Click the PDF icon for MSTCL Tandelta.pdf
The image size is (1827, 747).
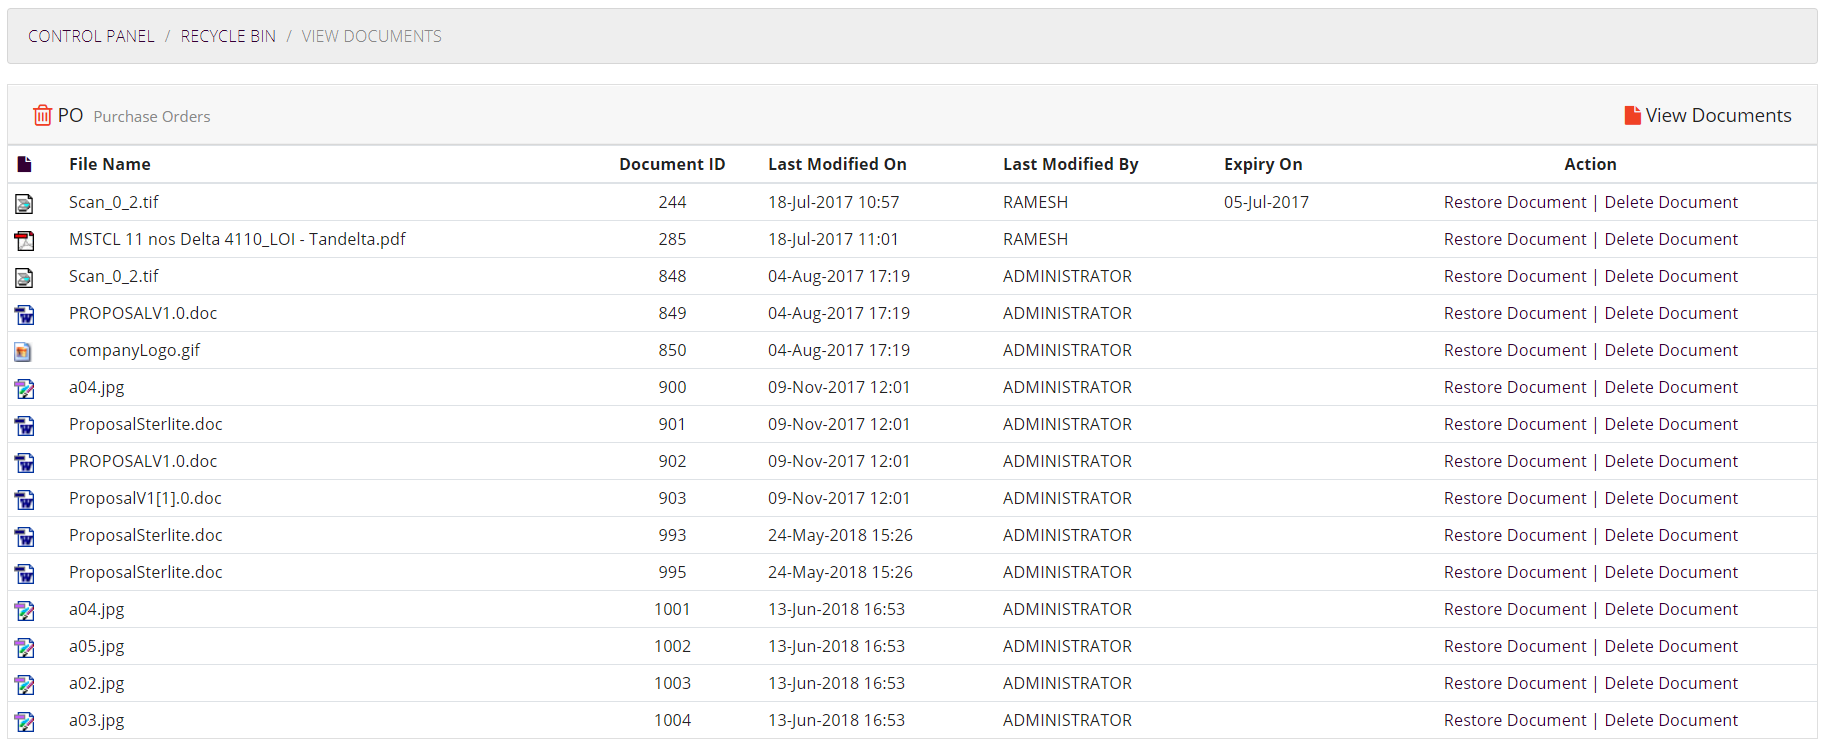click(x=24, y=240)
